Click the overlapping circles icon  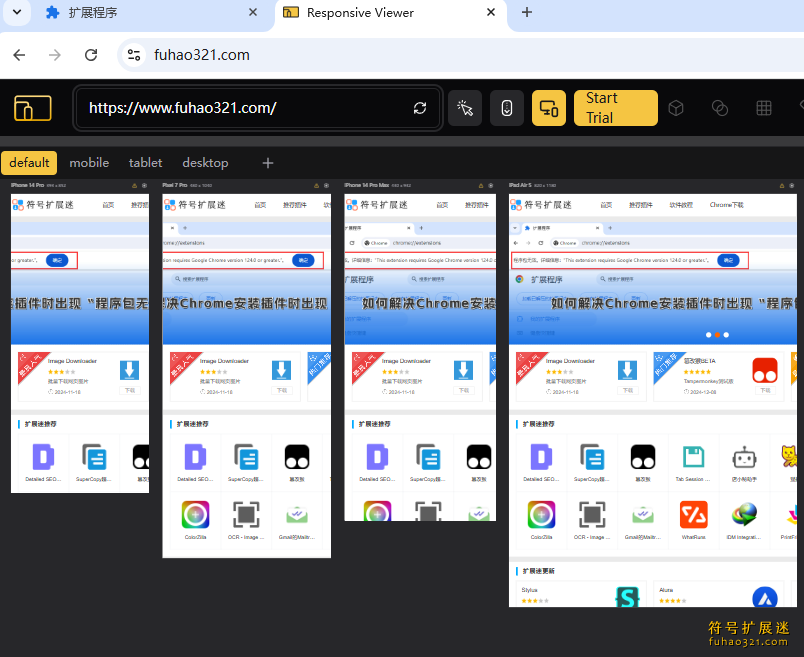[x=720, y=108]
